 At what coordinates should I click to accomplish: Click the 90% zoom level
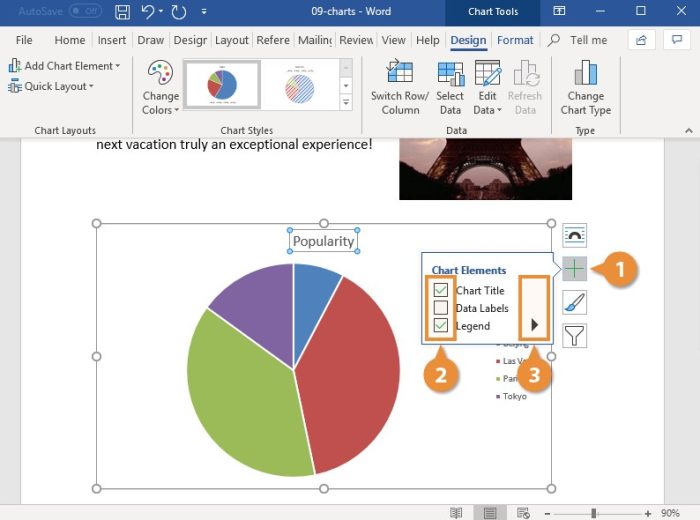670,513
